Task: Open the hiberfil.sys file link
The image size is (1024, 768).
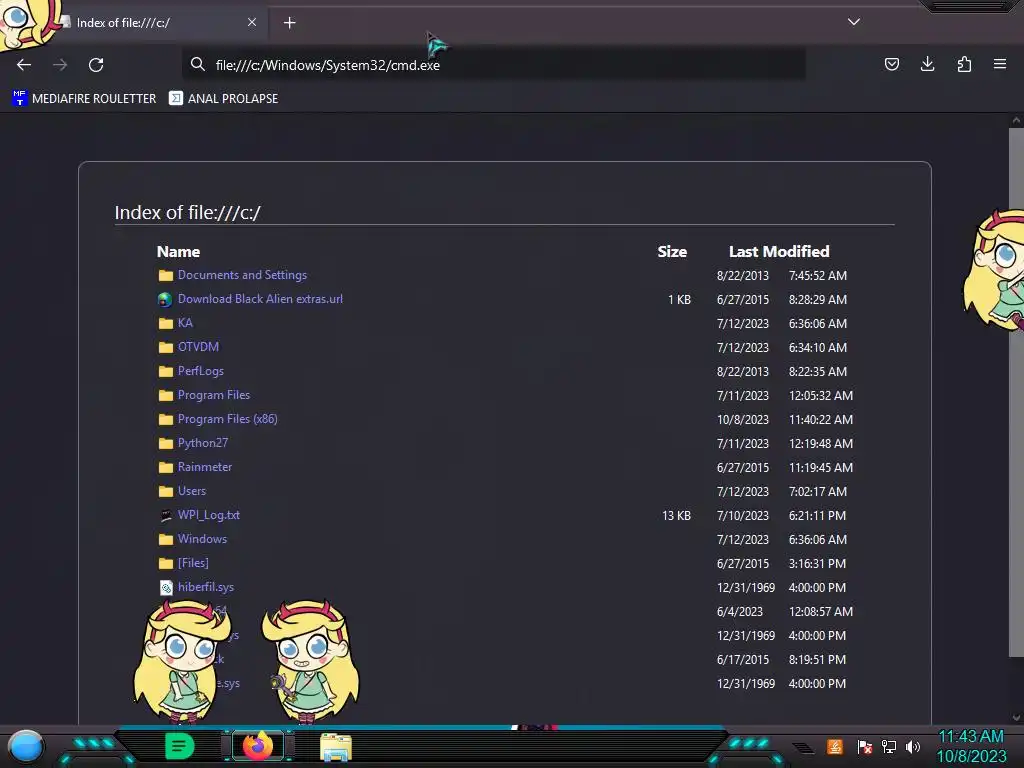Action: [x=205, y=587]
